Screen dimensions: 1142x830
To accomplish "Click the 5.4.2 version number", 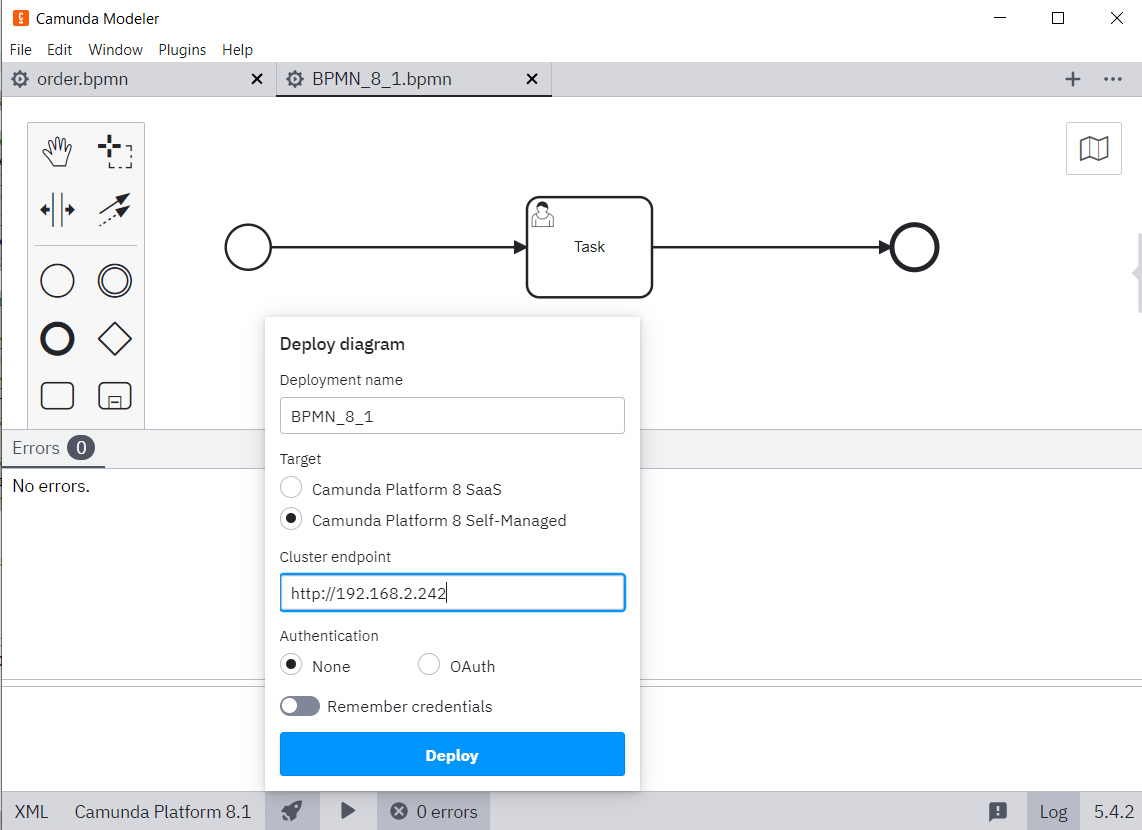I will [x=1114, y=811].
